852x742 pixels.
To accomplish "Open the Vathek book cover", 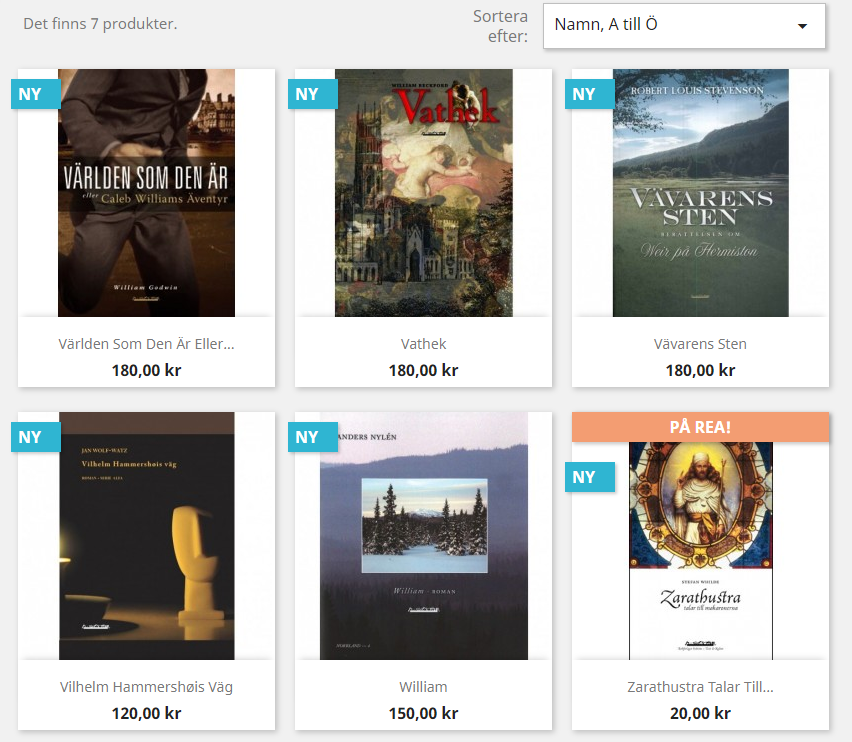I will (424, 193).
